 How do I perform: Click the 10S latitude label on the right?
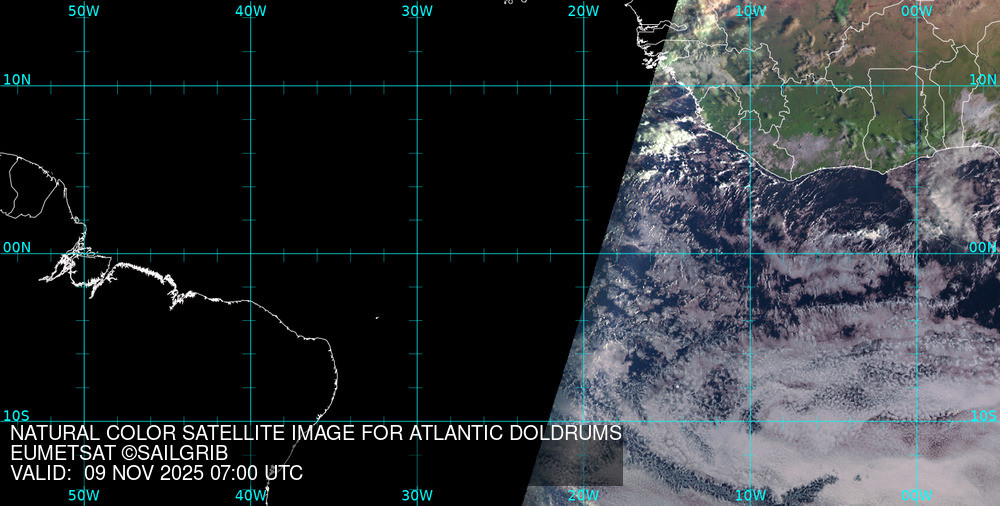pos(983,415)
